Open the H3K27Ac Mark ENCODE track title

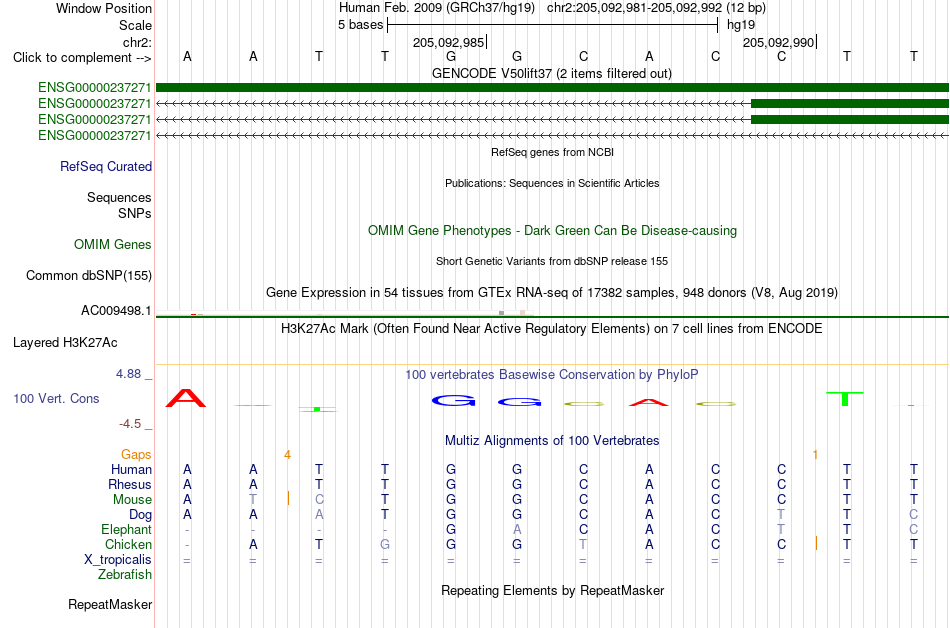coord(552,329)
